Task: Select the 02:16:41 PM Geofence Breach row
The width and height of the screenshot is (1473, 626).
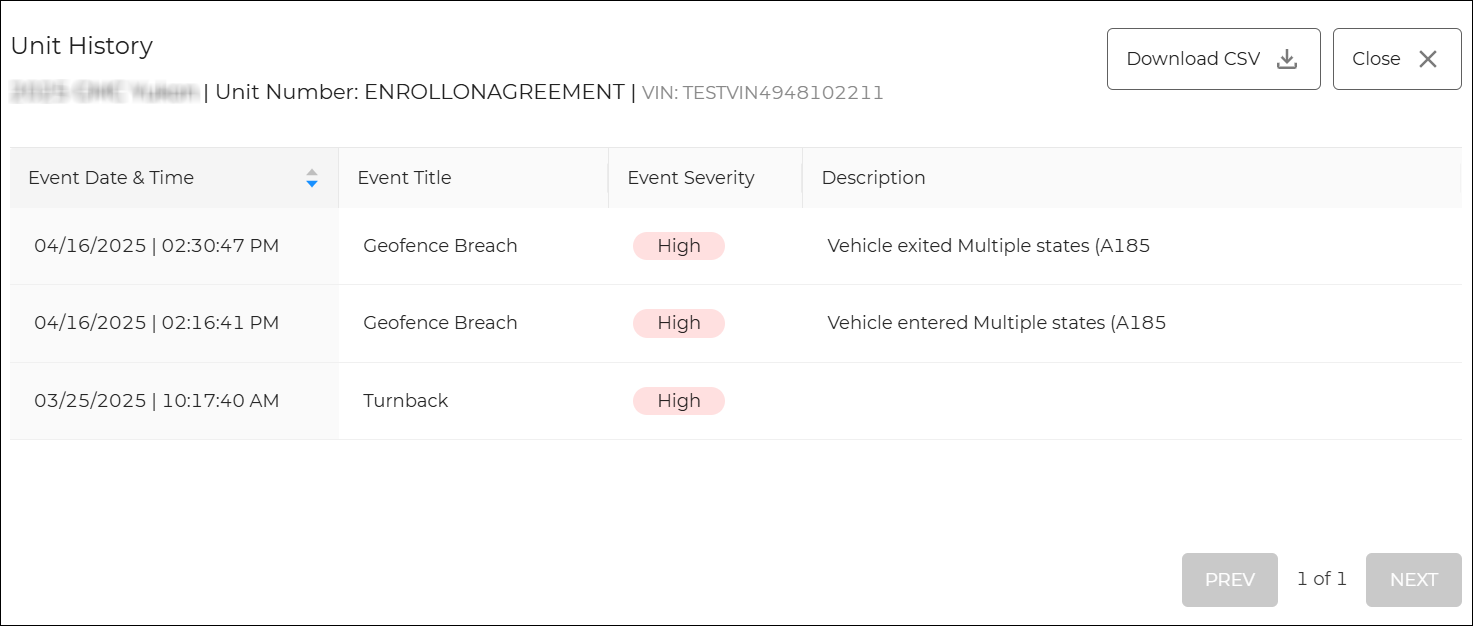Action: tap(440, 323)
